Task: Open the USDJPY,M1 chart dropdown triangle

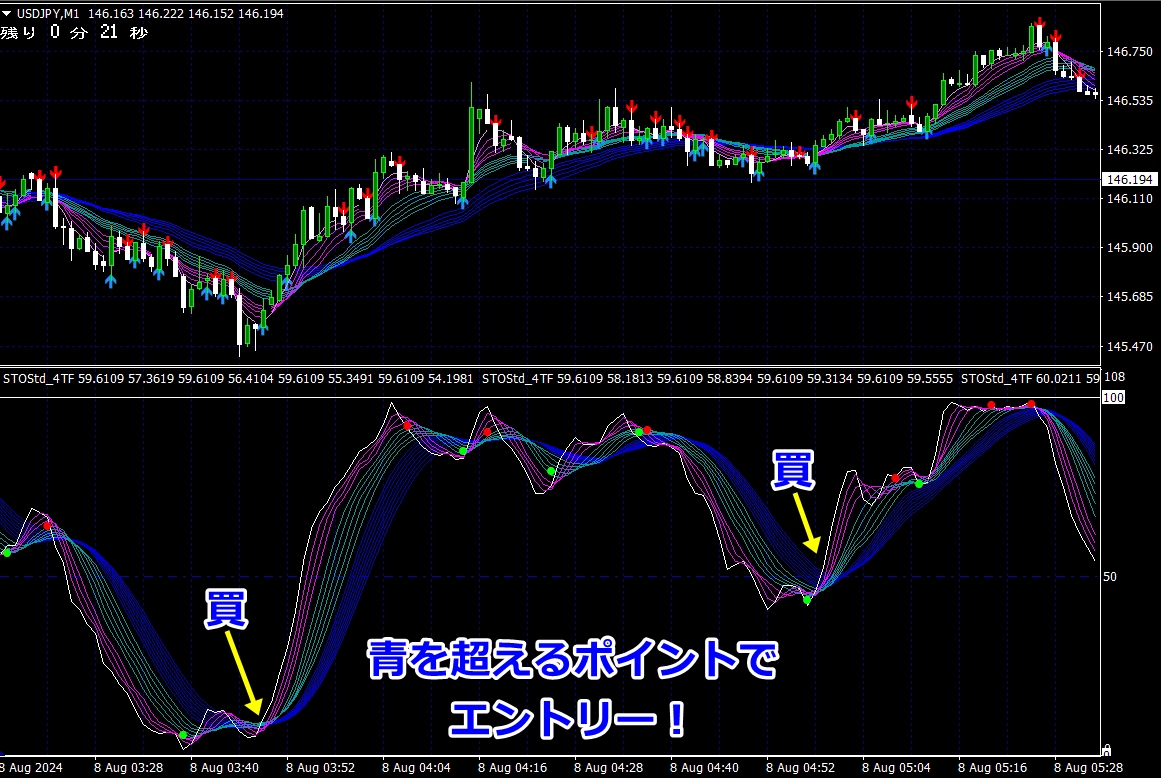Action: pos(7,12)
